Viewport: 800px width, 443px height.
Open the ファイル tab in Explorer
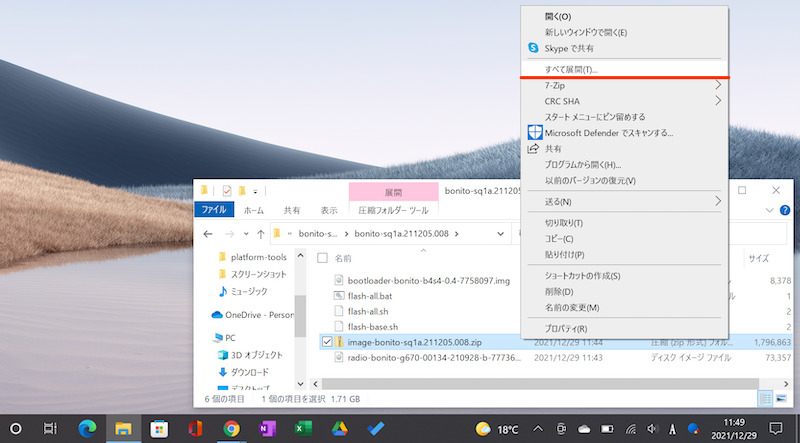pos(214,211)
